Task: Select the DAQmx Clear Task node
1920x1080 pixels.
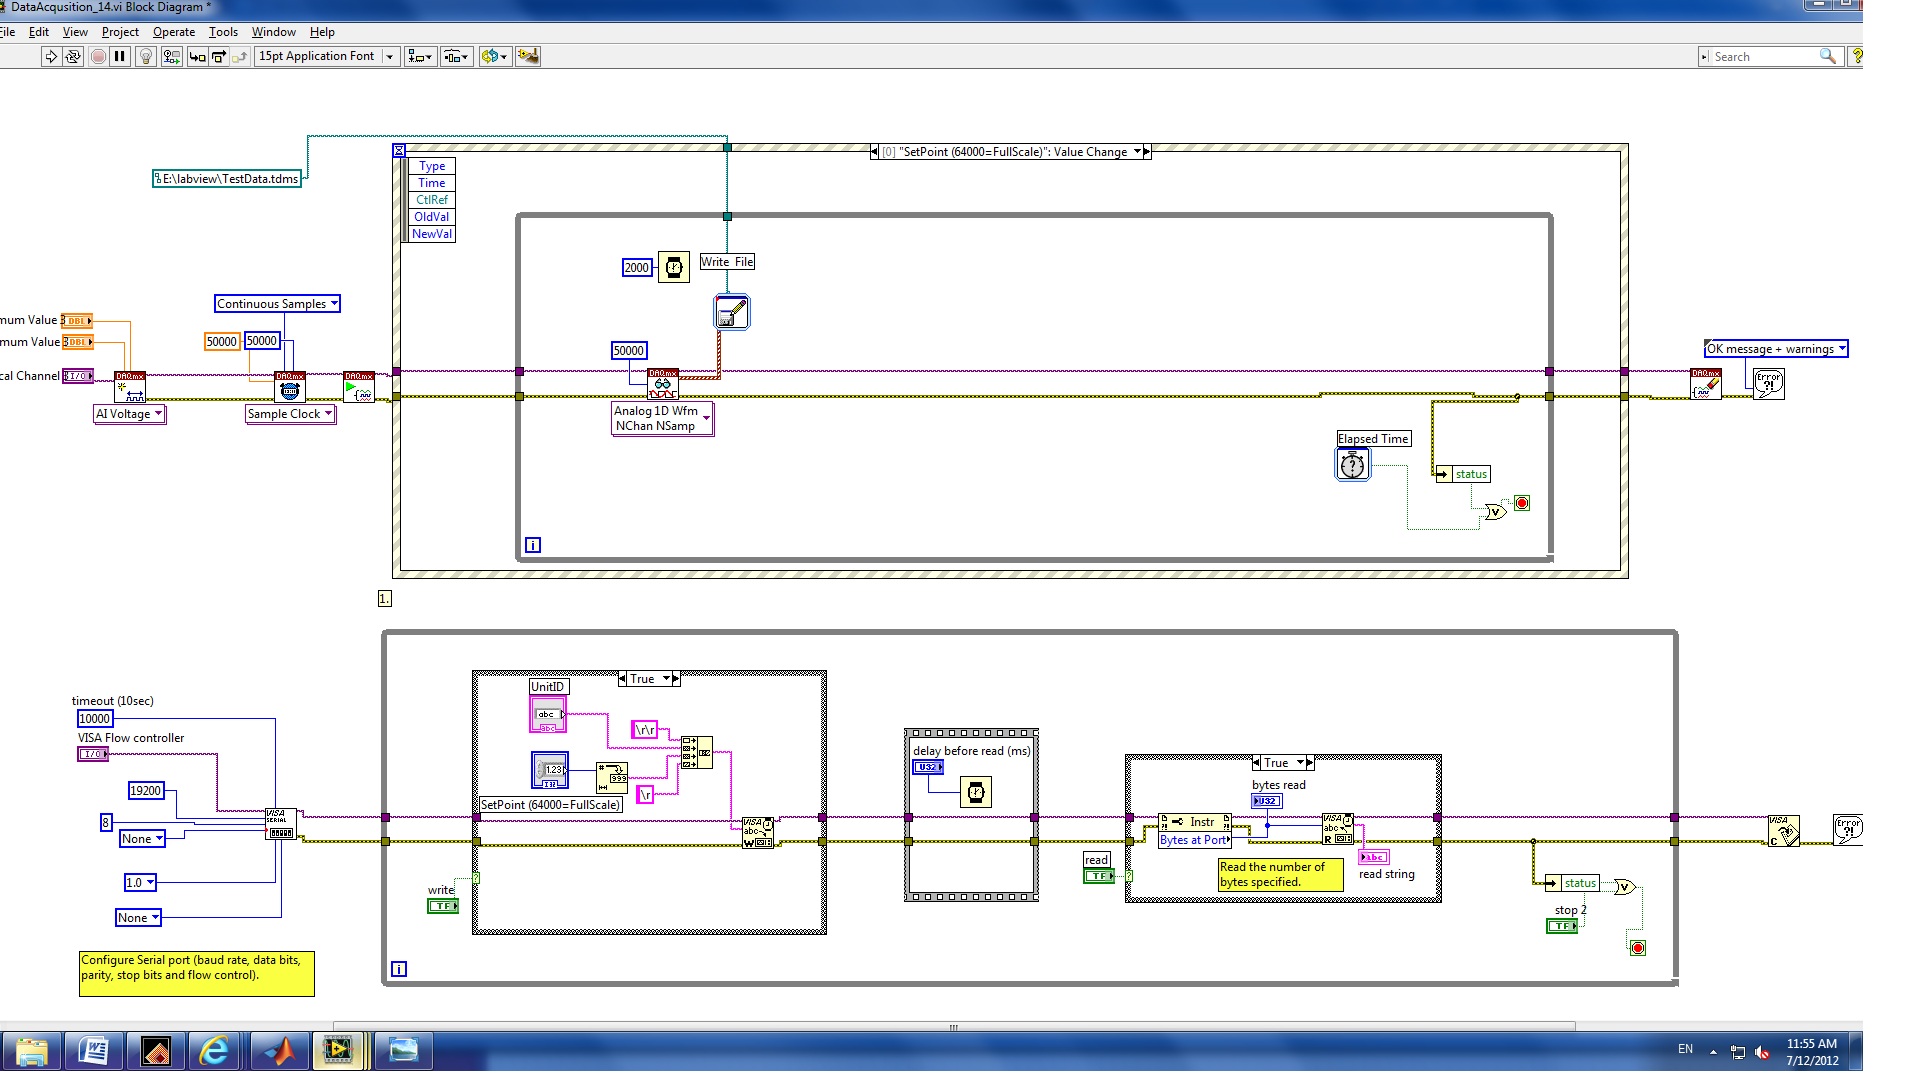Action: click(x=1706, y=383)
